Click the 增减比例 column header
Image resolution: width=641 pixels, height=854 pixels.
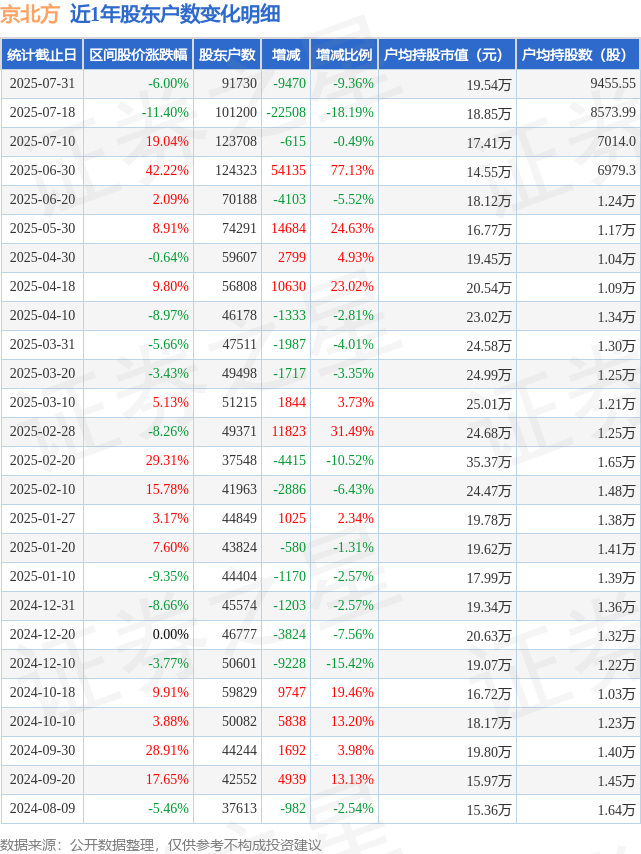tap(344, 54)
